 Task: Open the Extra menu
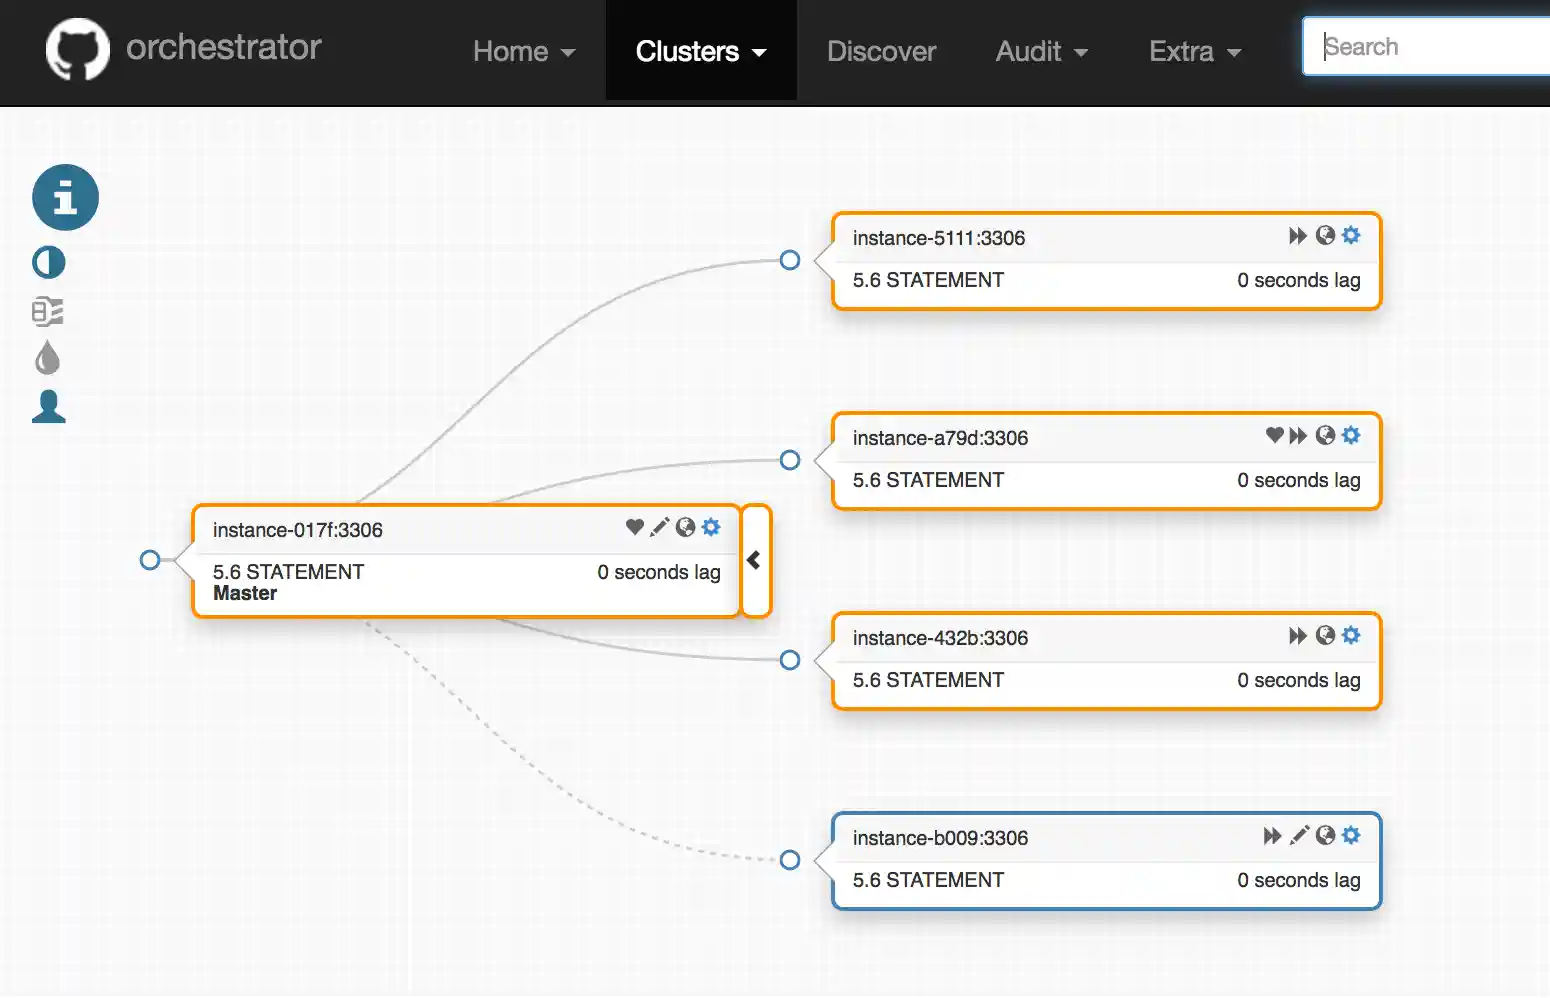click(x=1194, y=51)
